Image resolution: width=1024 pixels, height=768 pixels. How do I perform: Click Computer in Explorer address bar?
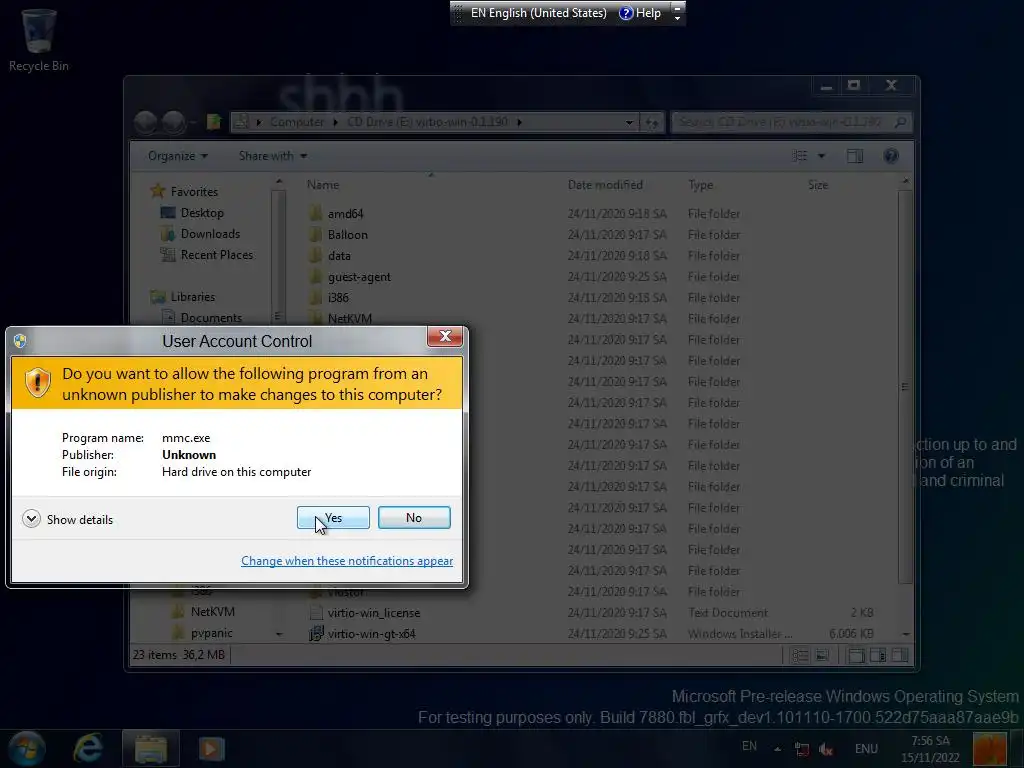(296, 122)
